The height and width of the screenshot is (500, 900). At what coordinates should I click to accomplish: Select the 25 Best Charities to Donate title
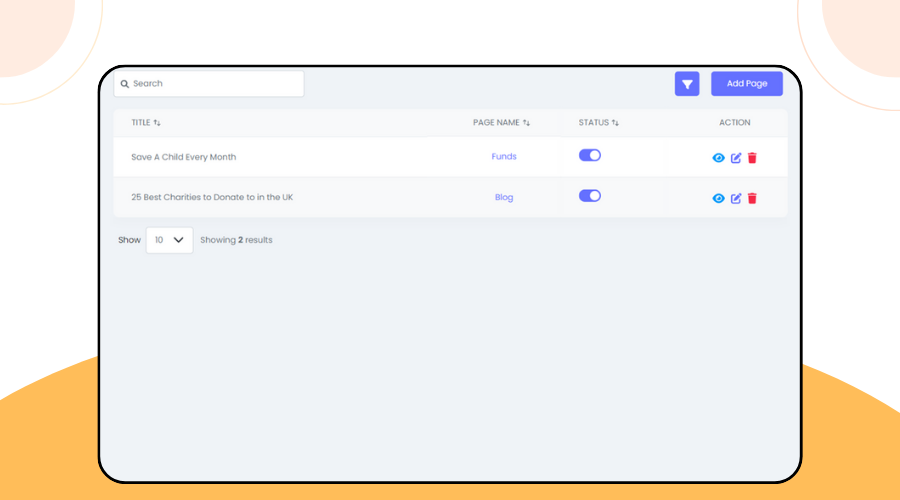212,197
